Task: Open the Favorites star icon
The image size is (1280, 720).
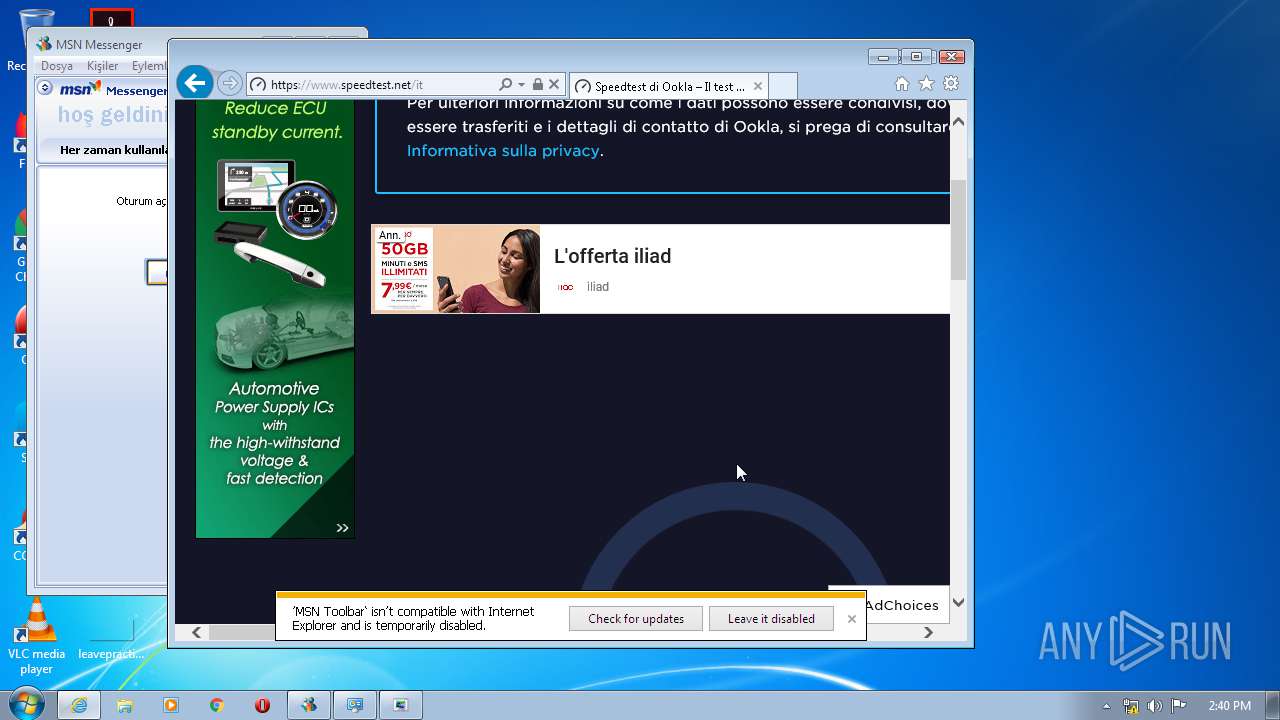Action: tap(926, 84)
